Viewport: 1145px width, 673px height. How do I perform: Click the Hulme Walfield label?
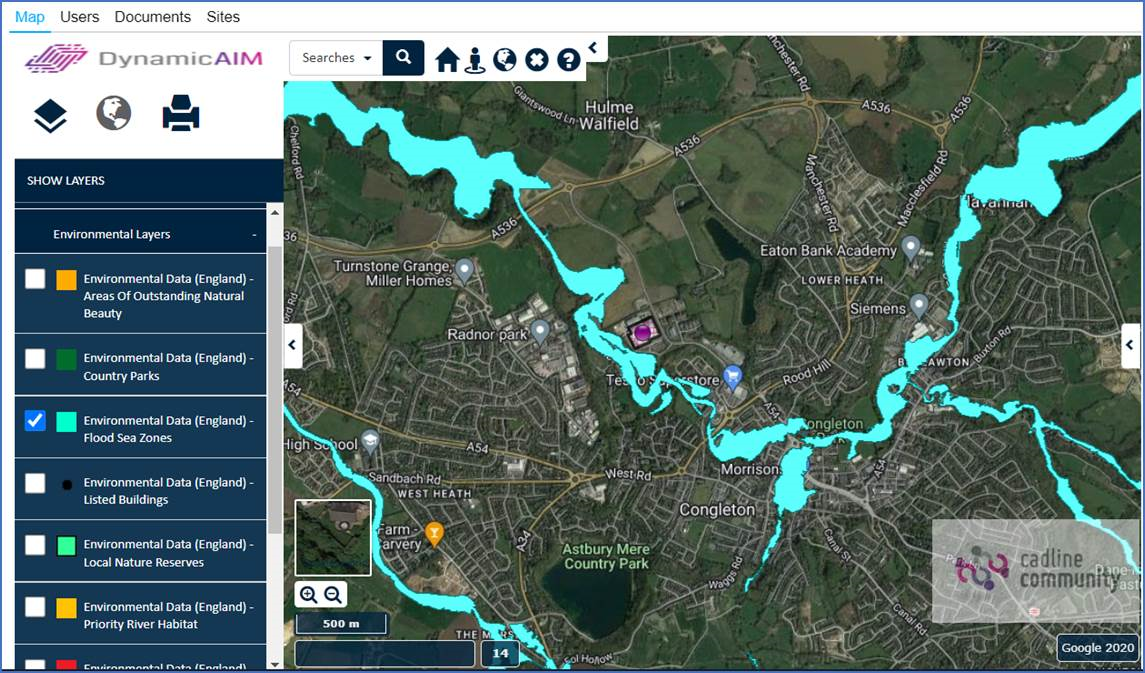(x=609, y=115)
